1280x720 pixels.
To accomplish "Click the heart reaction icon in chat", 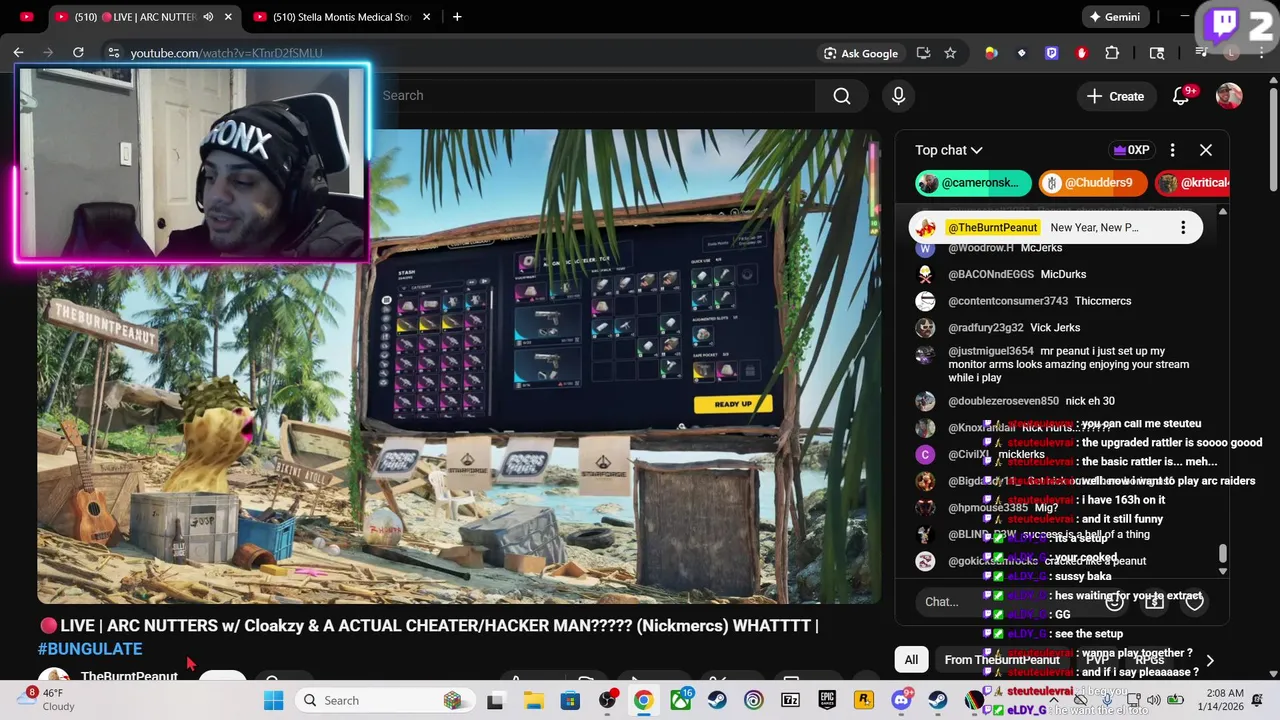I will point(1194,601).
